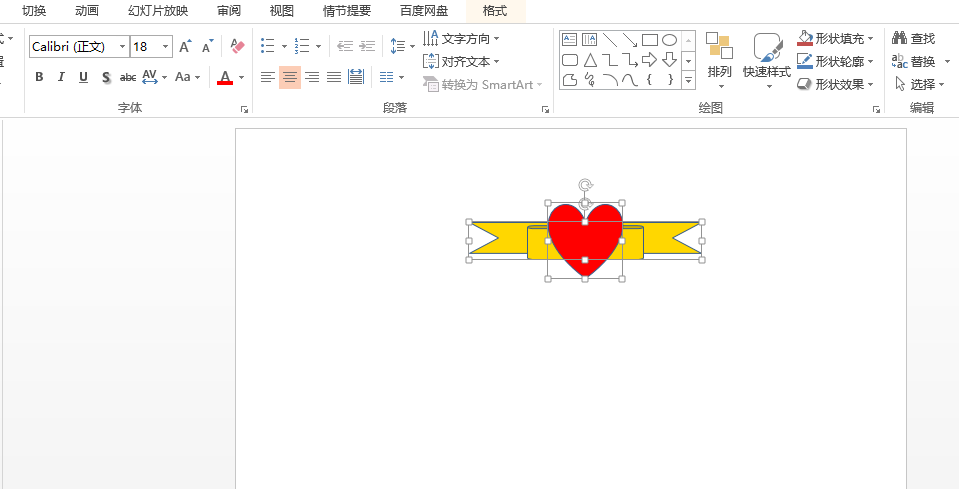Select the left brace shape
The height and width of the screenshot is (489, 959).
click(650, 79)
